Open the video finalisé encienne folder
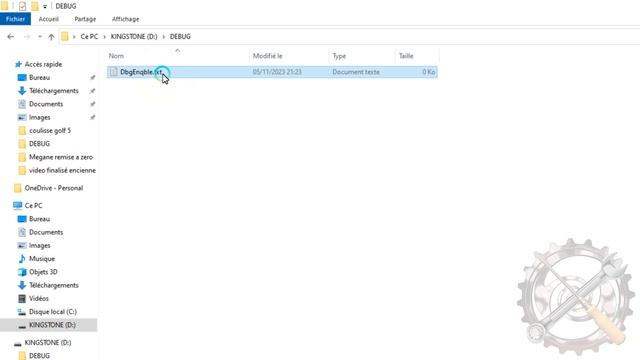This screenshot has height=360, width=640. pyautogui.click(x=62, y=170)
